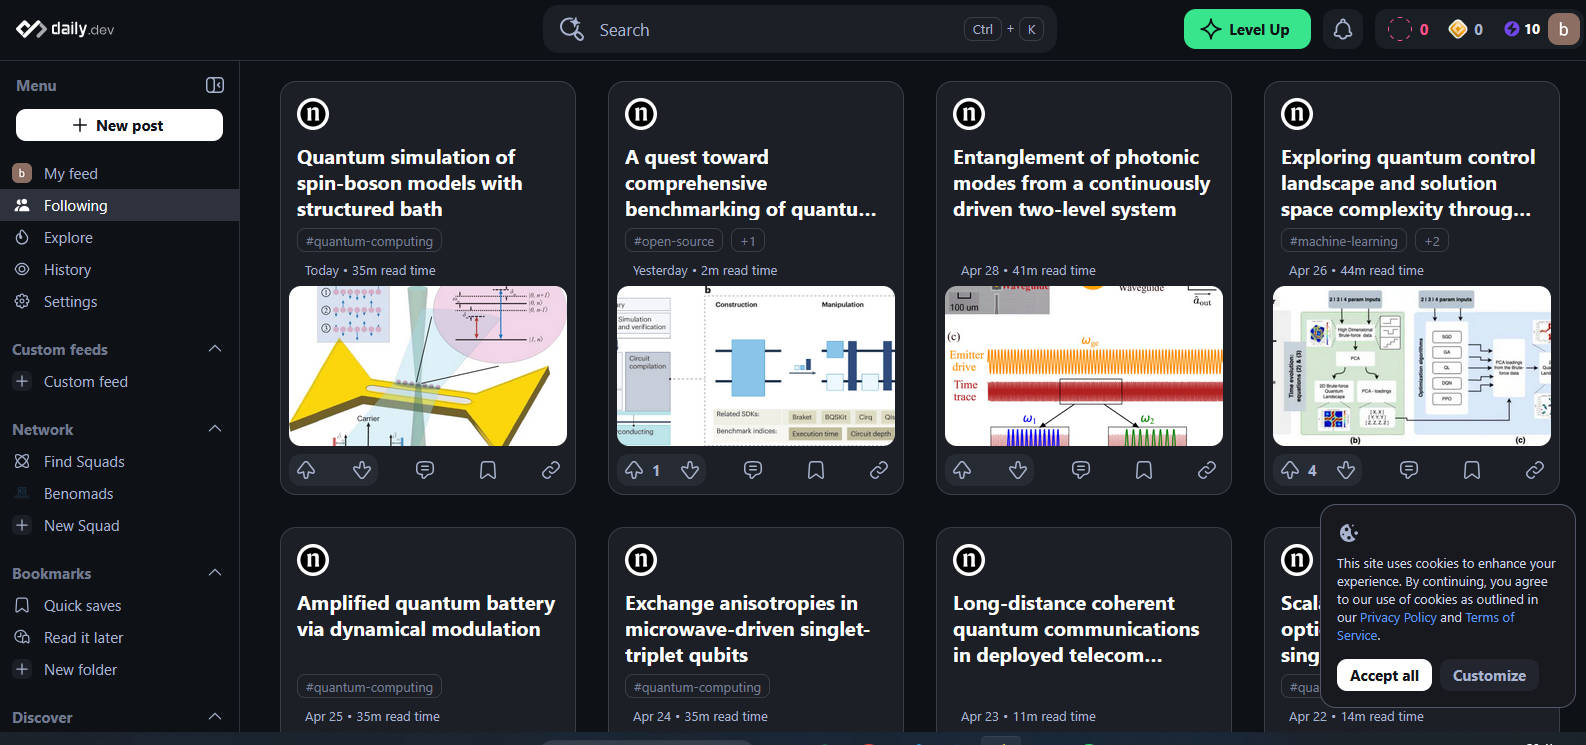Open the reputation points counter
The width and height of the screenshot is (1586, 745).
pos(1466,29)
